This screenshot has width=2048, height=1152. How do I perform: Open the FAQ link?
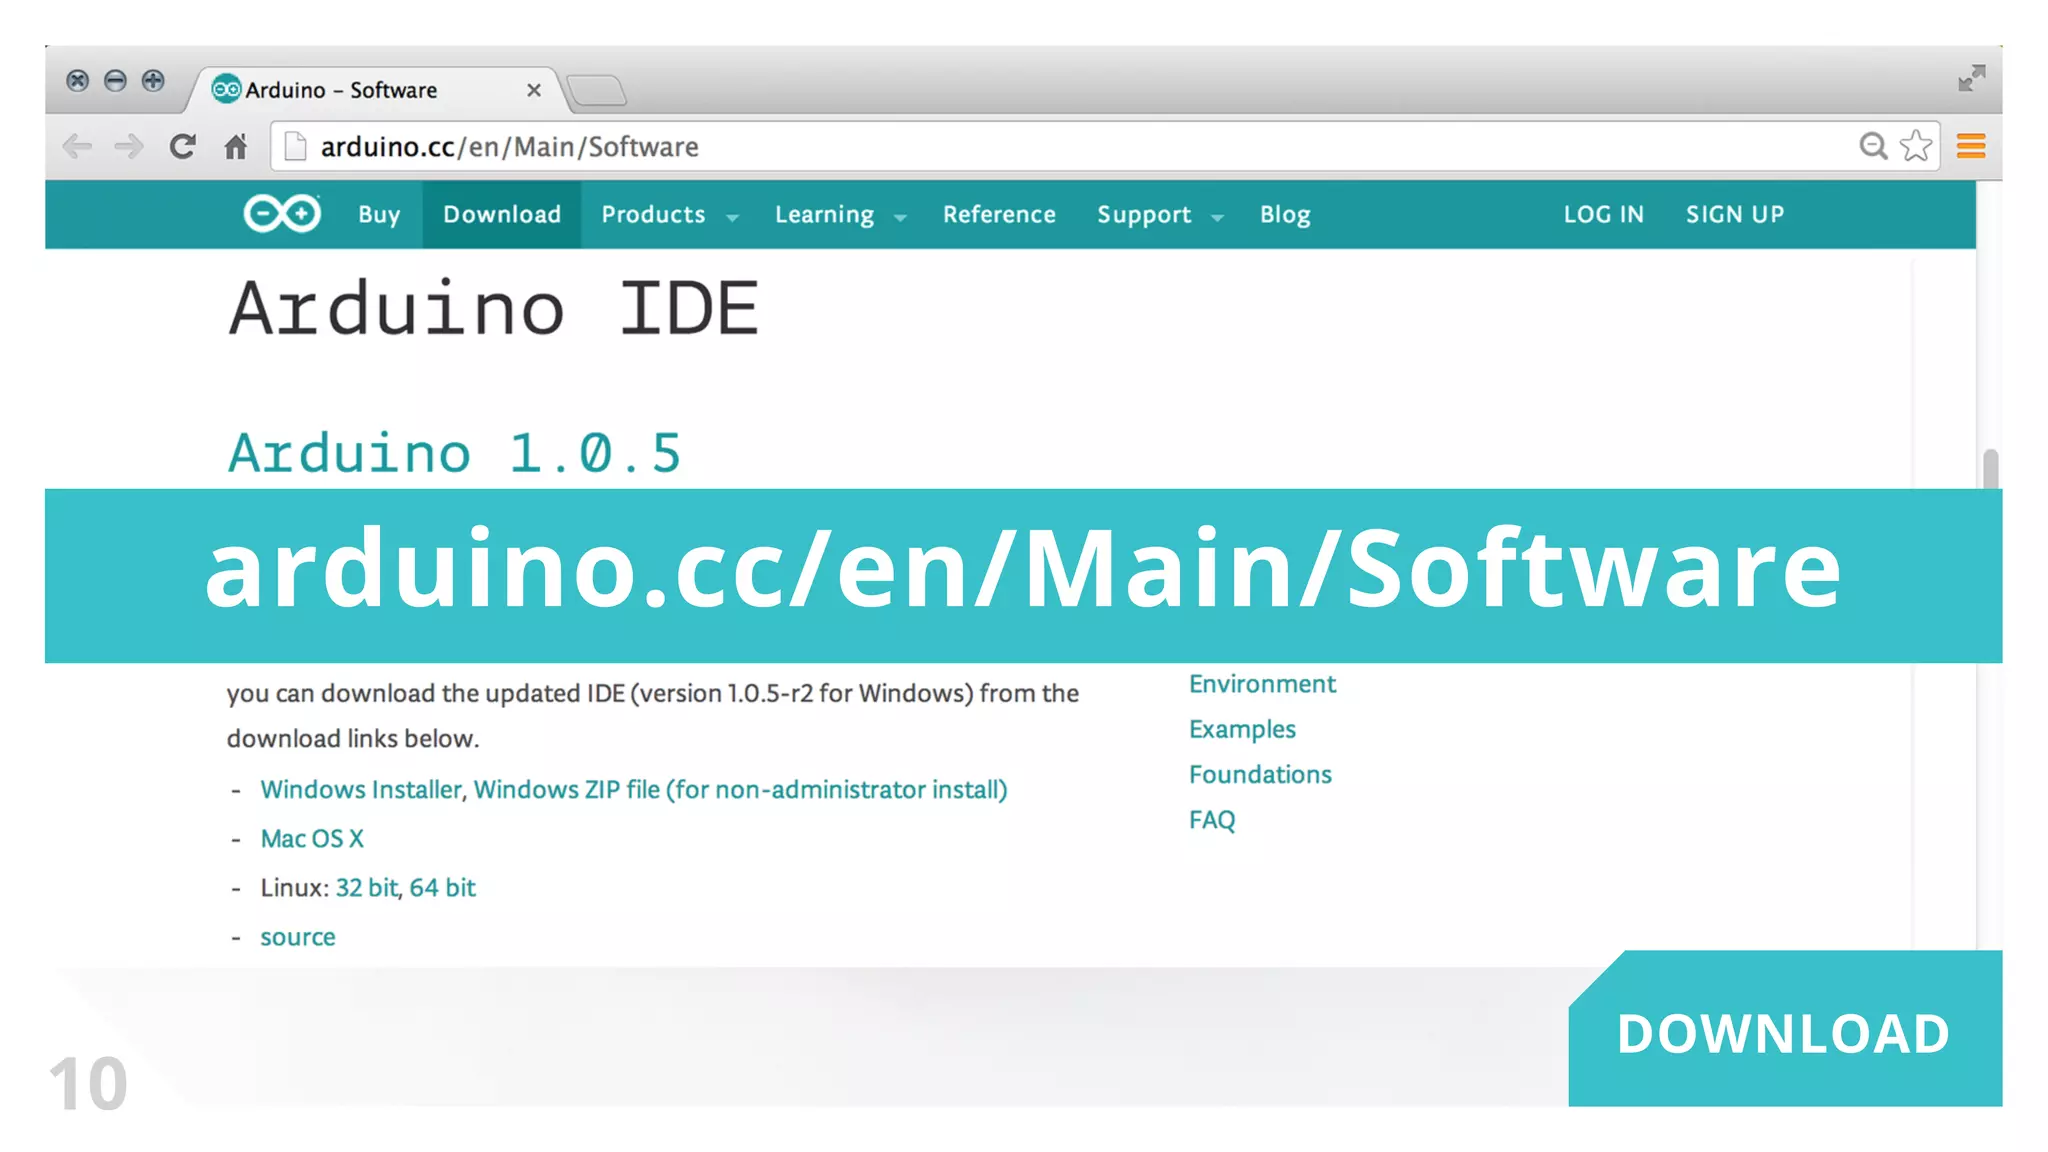point(1212,820)
